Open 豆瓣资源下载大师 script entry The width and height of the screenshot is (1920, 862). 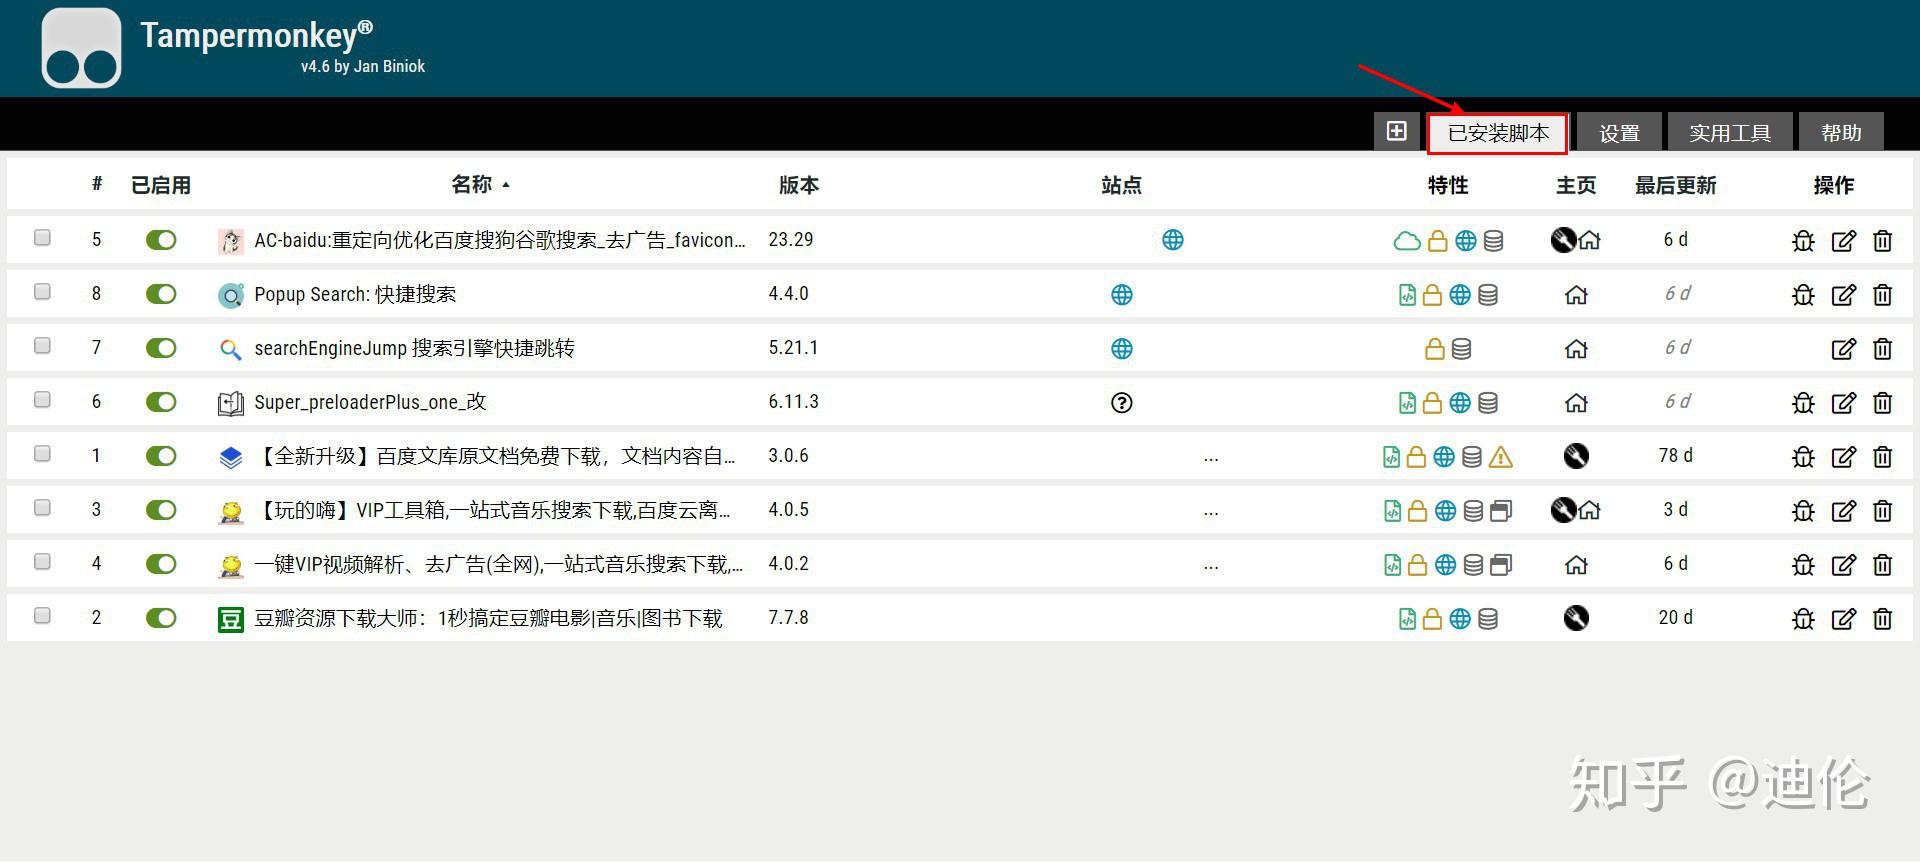488,618
